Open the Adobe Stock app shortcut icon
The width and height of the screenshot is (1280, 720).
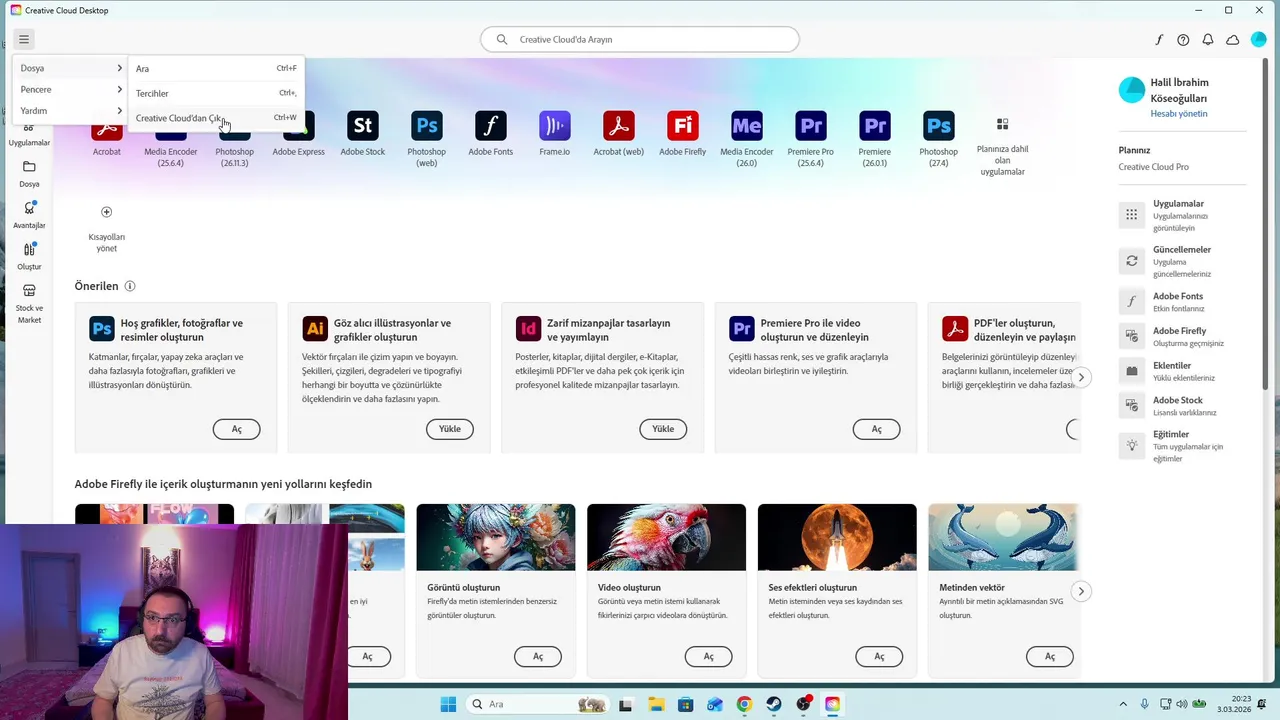click(x=362, y=126)
